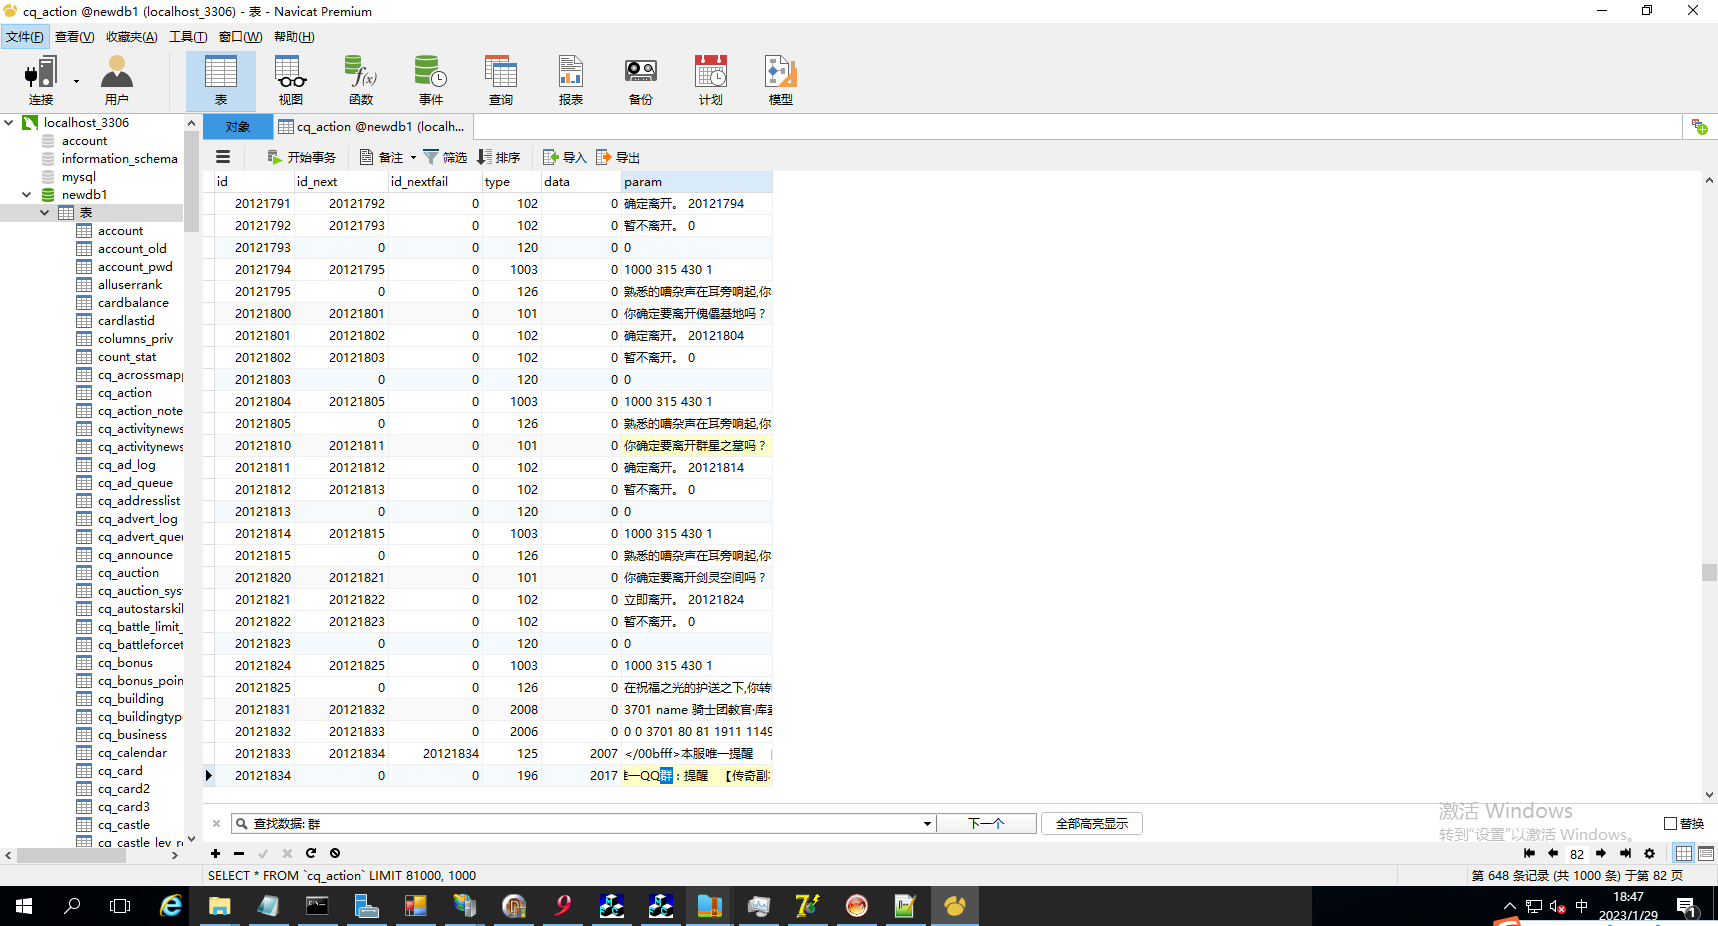Go to the last page of records
Screen dimensions: 1718x926
[x=1625, y=853]
